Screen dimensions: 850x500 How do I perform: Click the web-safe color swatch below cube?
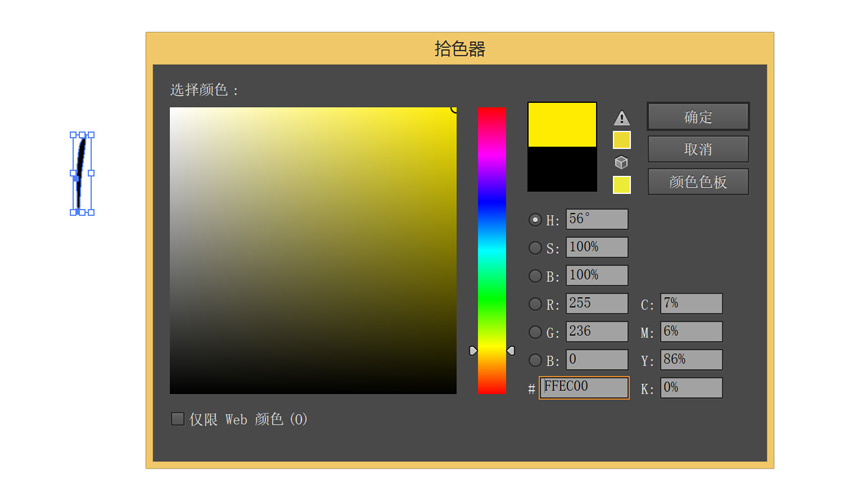[621, 184]
